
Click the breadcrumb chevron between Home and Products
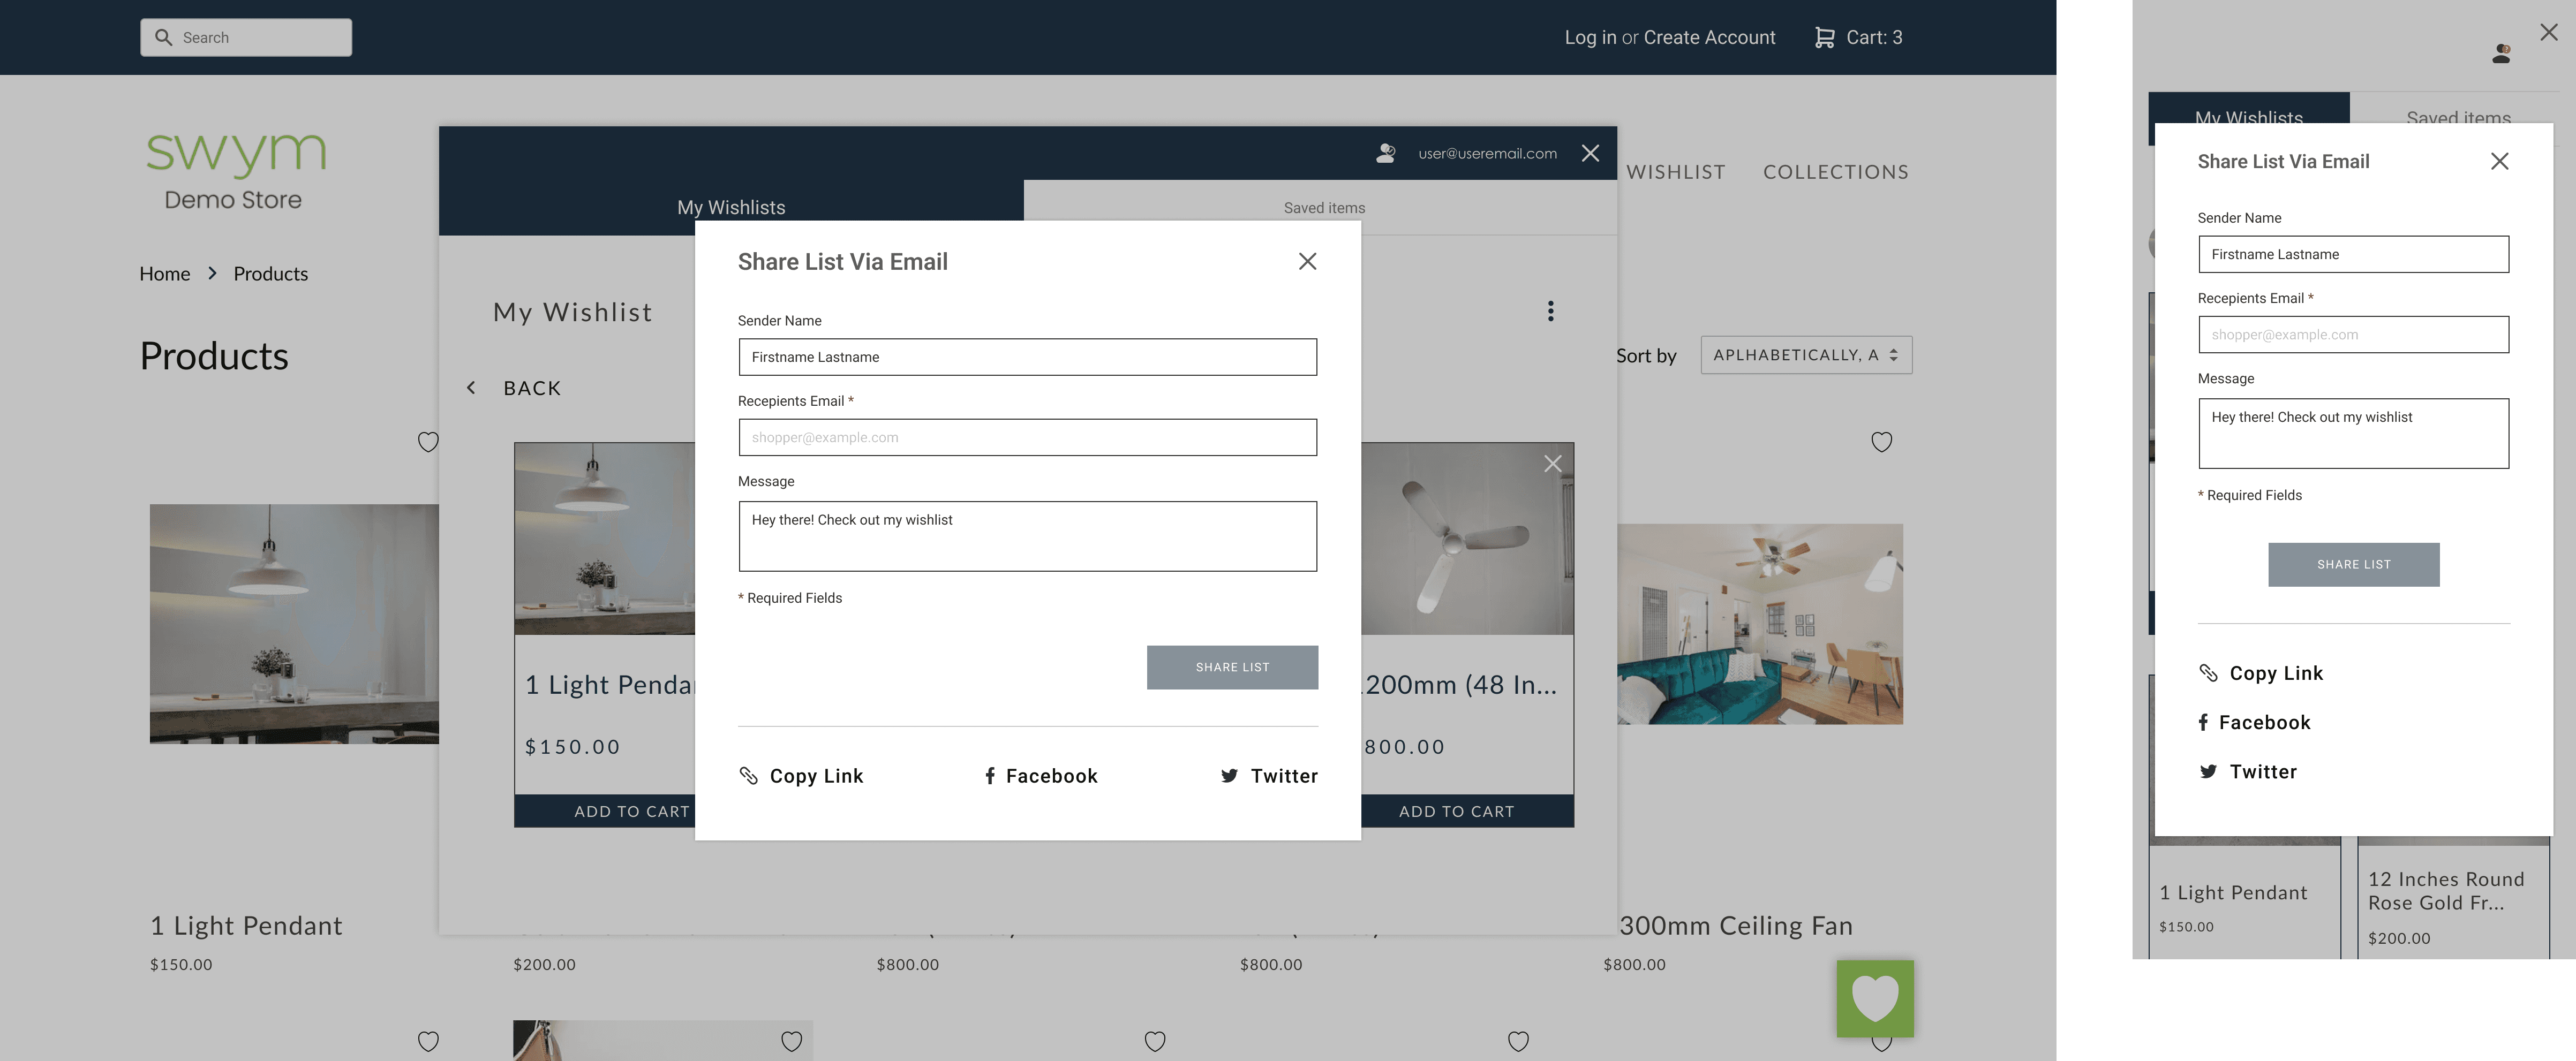click(212, 273)
